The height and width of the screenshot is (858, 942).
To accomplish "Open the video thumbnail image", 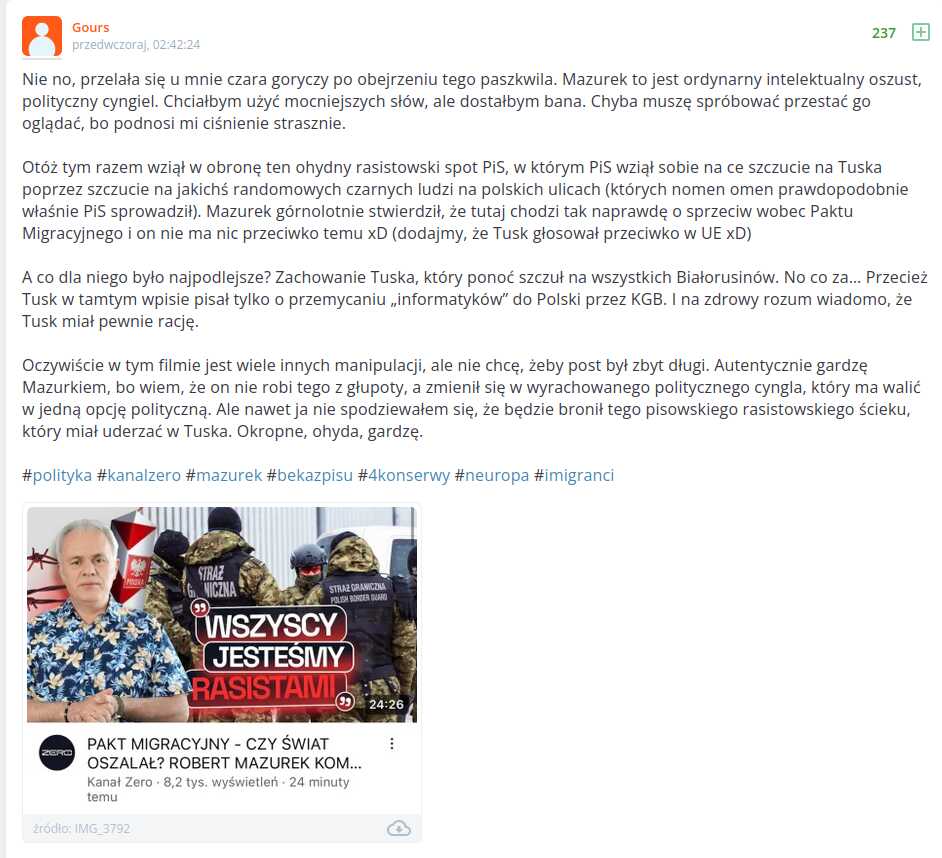I will click(x=222, y=614).
